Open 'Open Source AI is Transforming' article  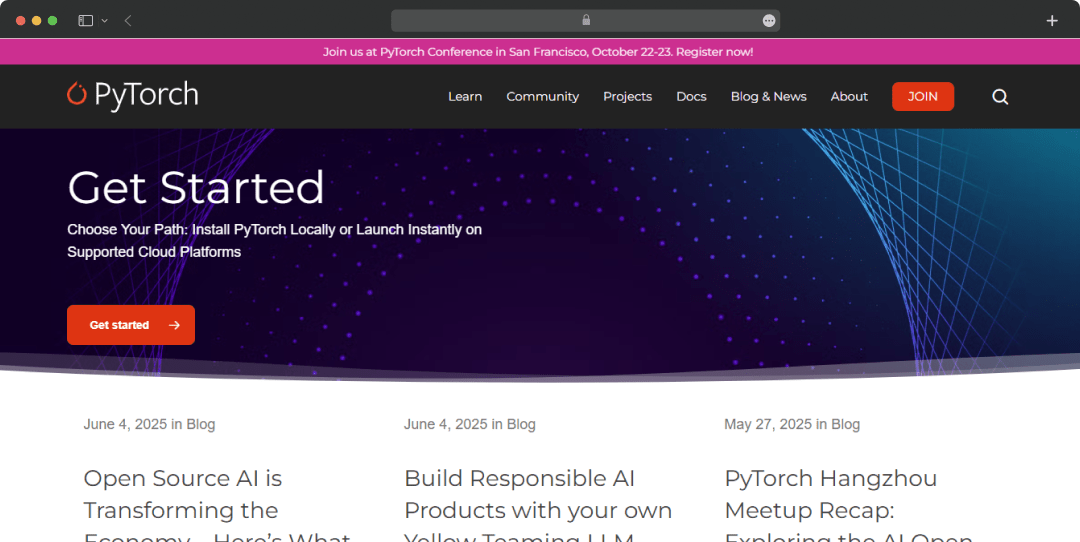point(217,508)
